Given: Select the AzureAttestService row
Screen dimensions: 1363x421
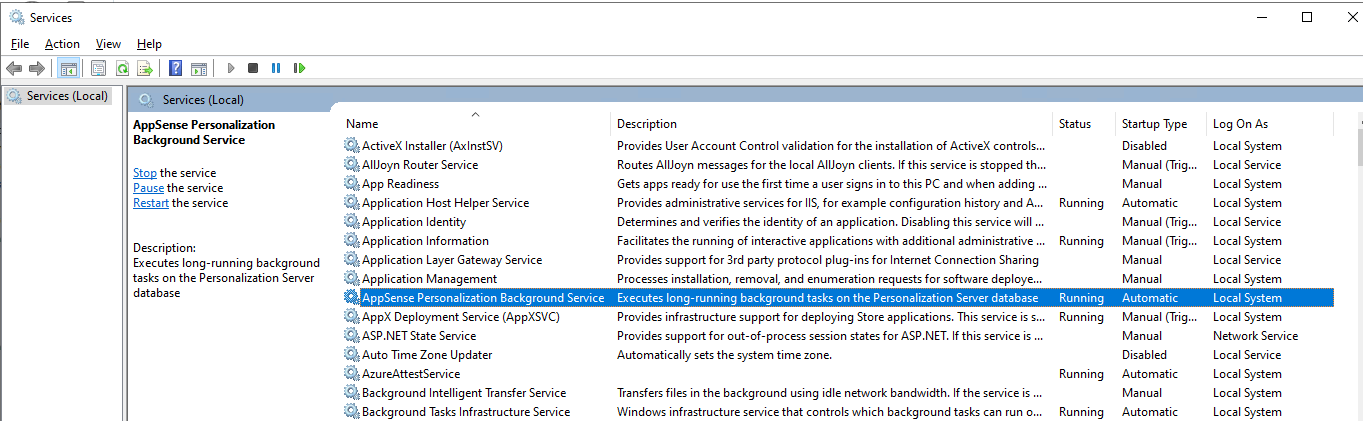Looking at the screenshot, I should pyautogui.click(x=410, y=374).
